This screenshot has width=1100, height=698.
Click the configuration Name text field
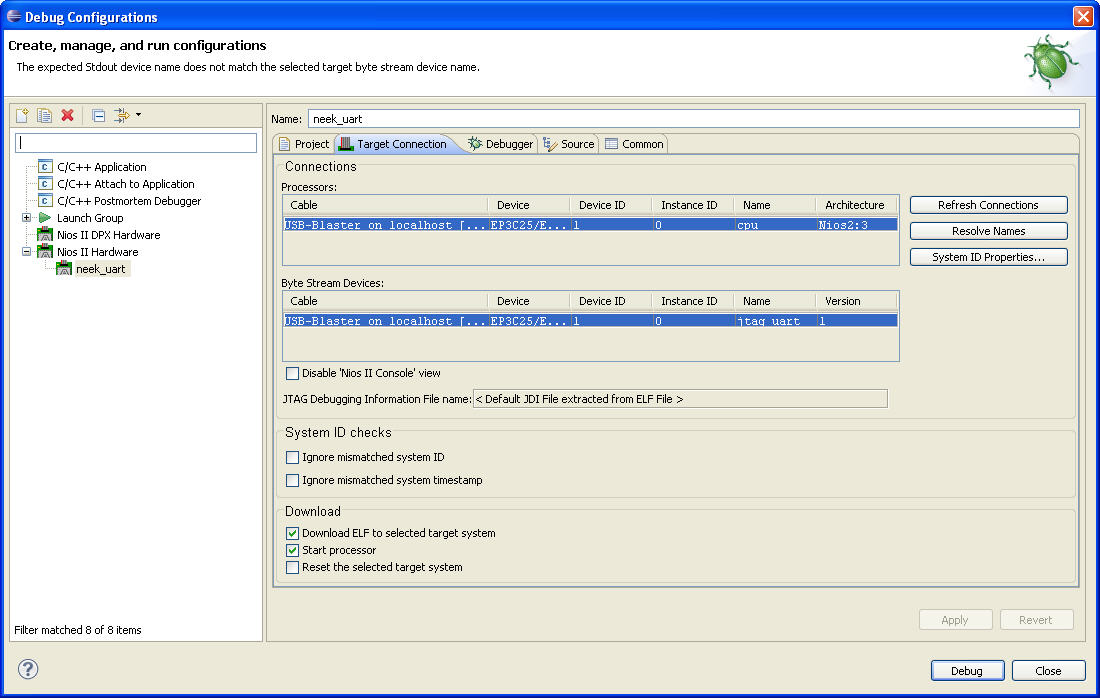pyautogui.click(x=693, y=119)
